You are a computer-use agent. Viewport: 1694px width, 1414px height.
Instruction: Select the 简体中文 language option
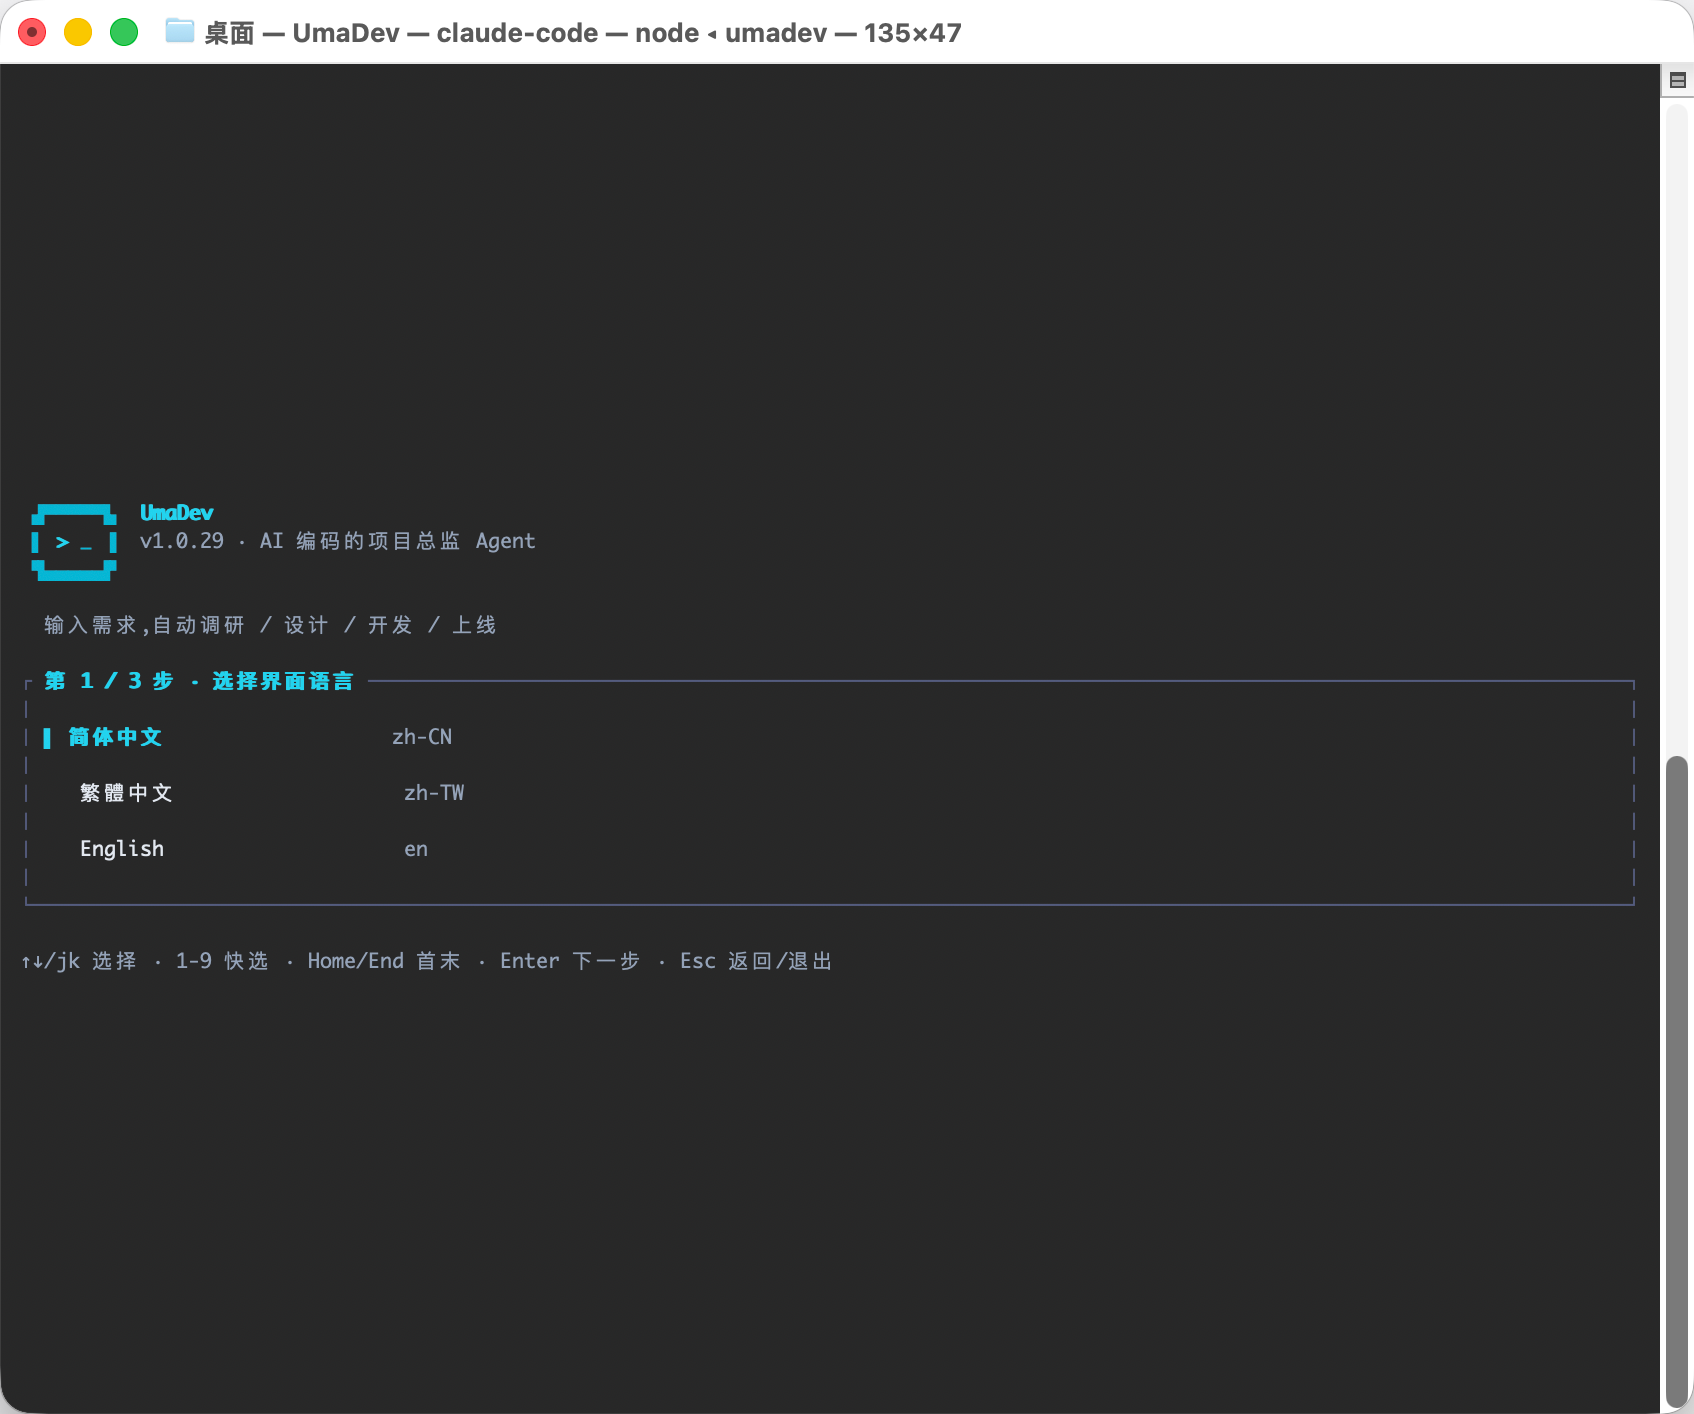point(115,737)
